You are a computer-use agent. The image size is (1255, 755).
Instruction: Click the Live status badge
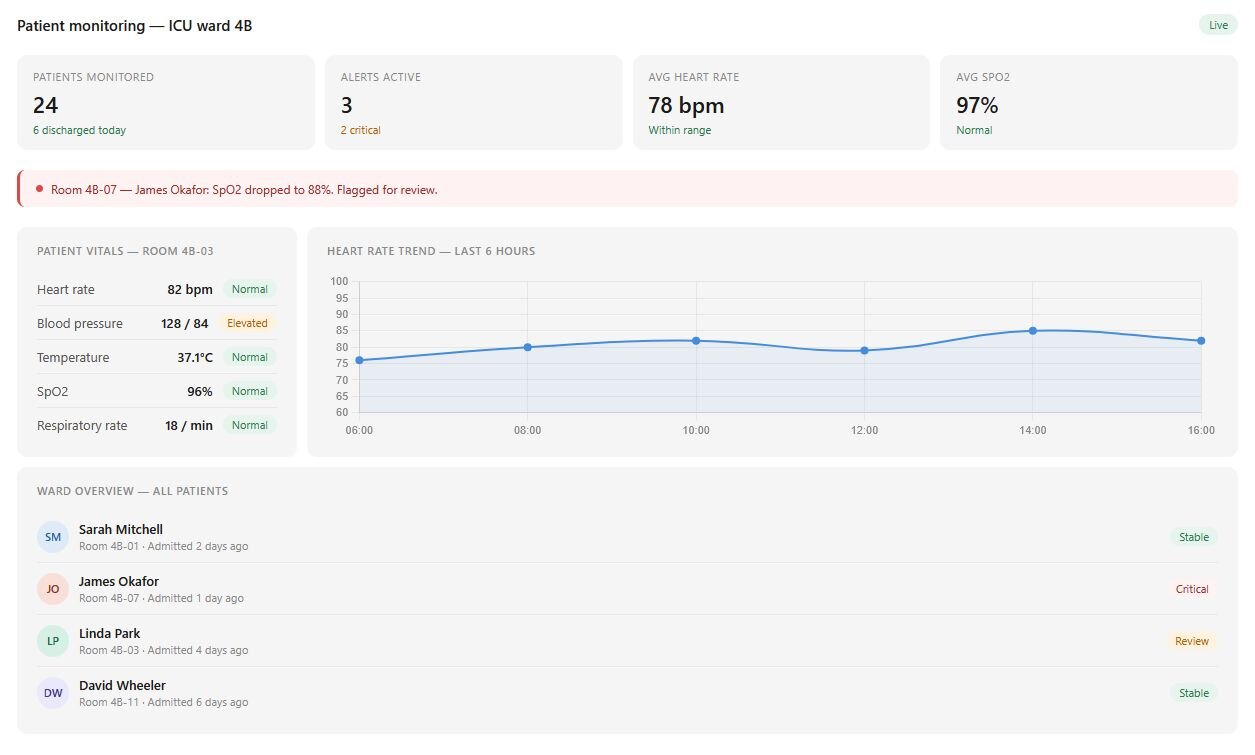pyautogui.click(x=1218, y=25)
